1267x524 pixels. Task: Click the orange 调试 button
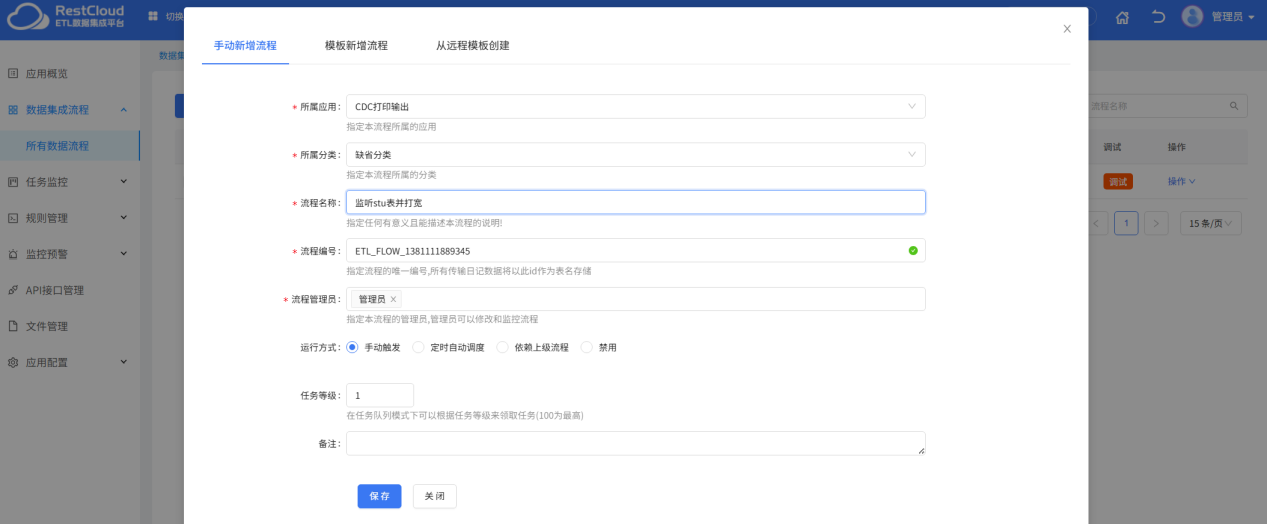1117,181
